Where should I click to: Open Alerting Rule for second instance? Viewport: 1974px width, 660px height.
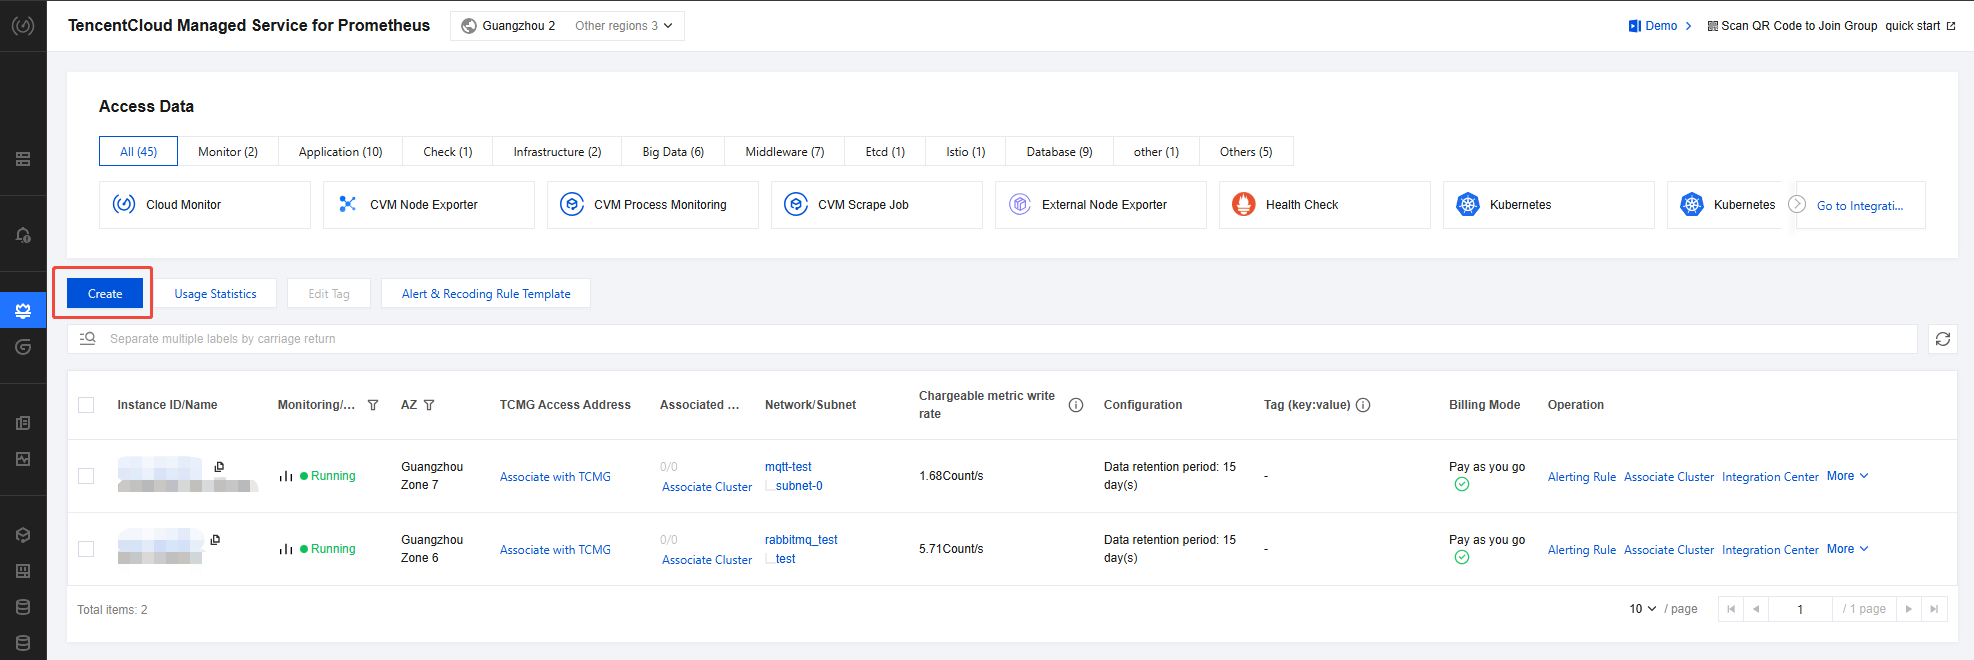tap(1581, 550)
